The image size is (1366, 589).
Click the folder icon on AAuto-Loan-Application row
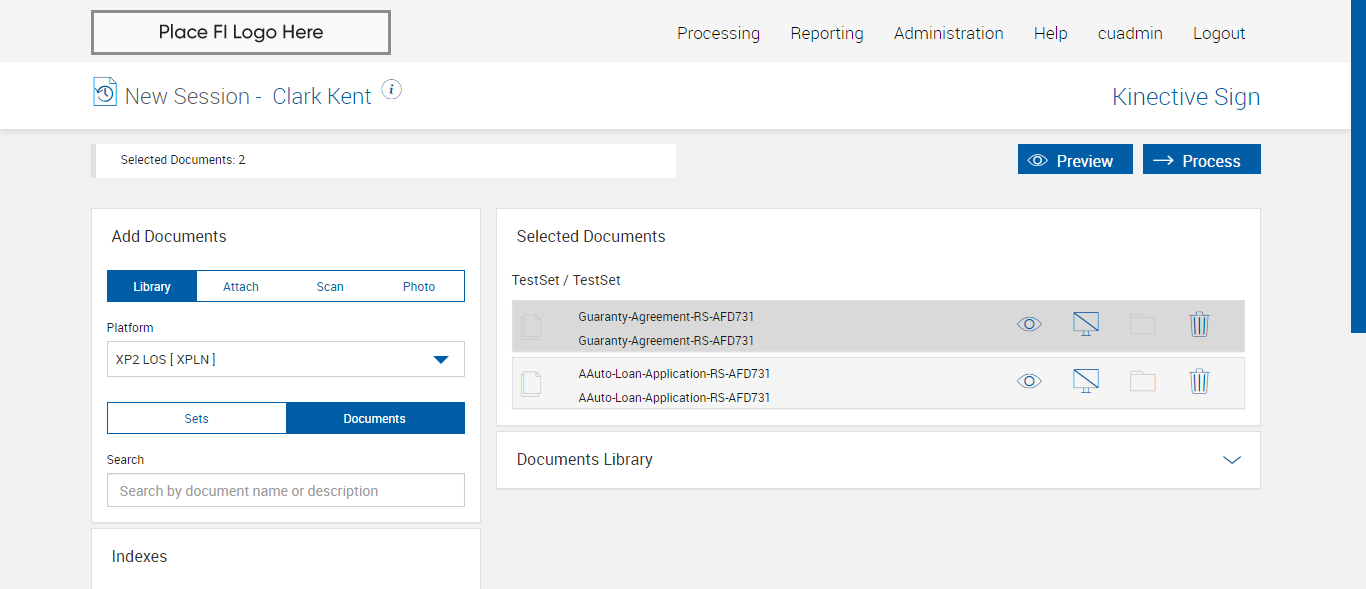click(x=1142, y=381)
